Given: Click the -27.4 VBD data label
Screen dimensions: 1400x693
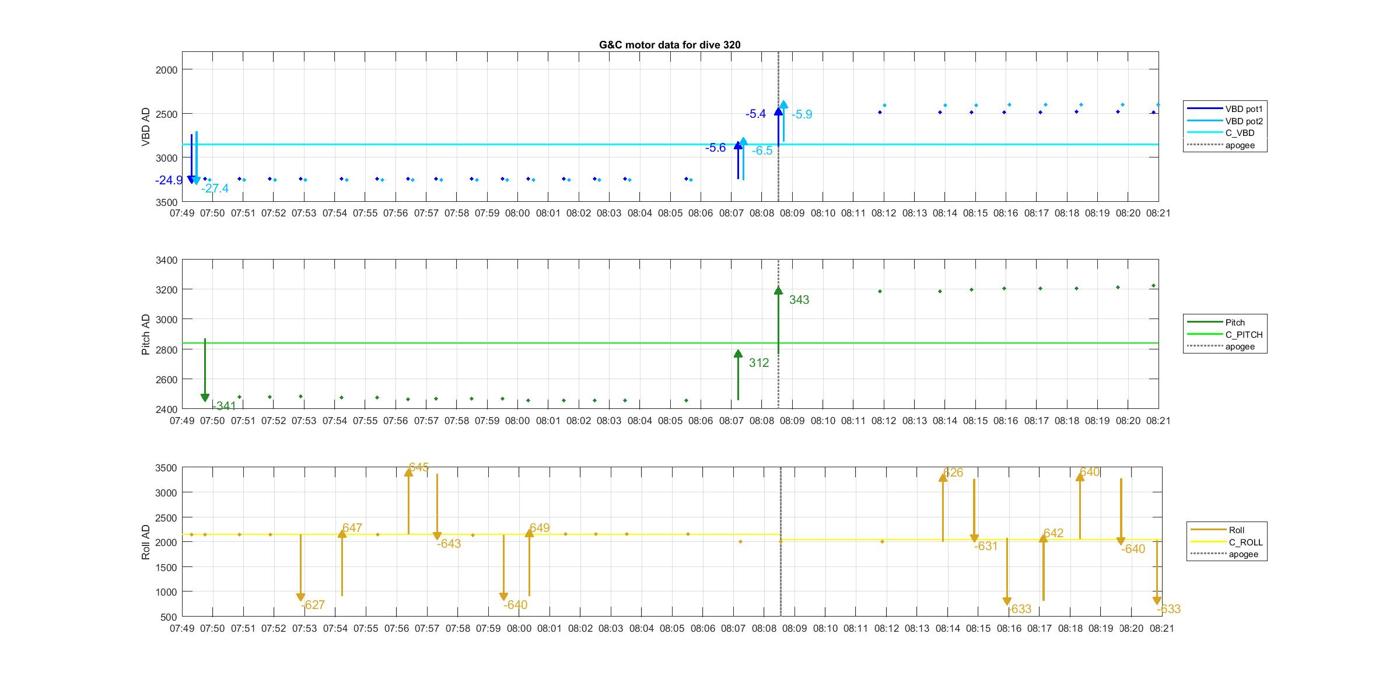Looking at the screenshot, I should [215, 188].
